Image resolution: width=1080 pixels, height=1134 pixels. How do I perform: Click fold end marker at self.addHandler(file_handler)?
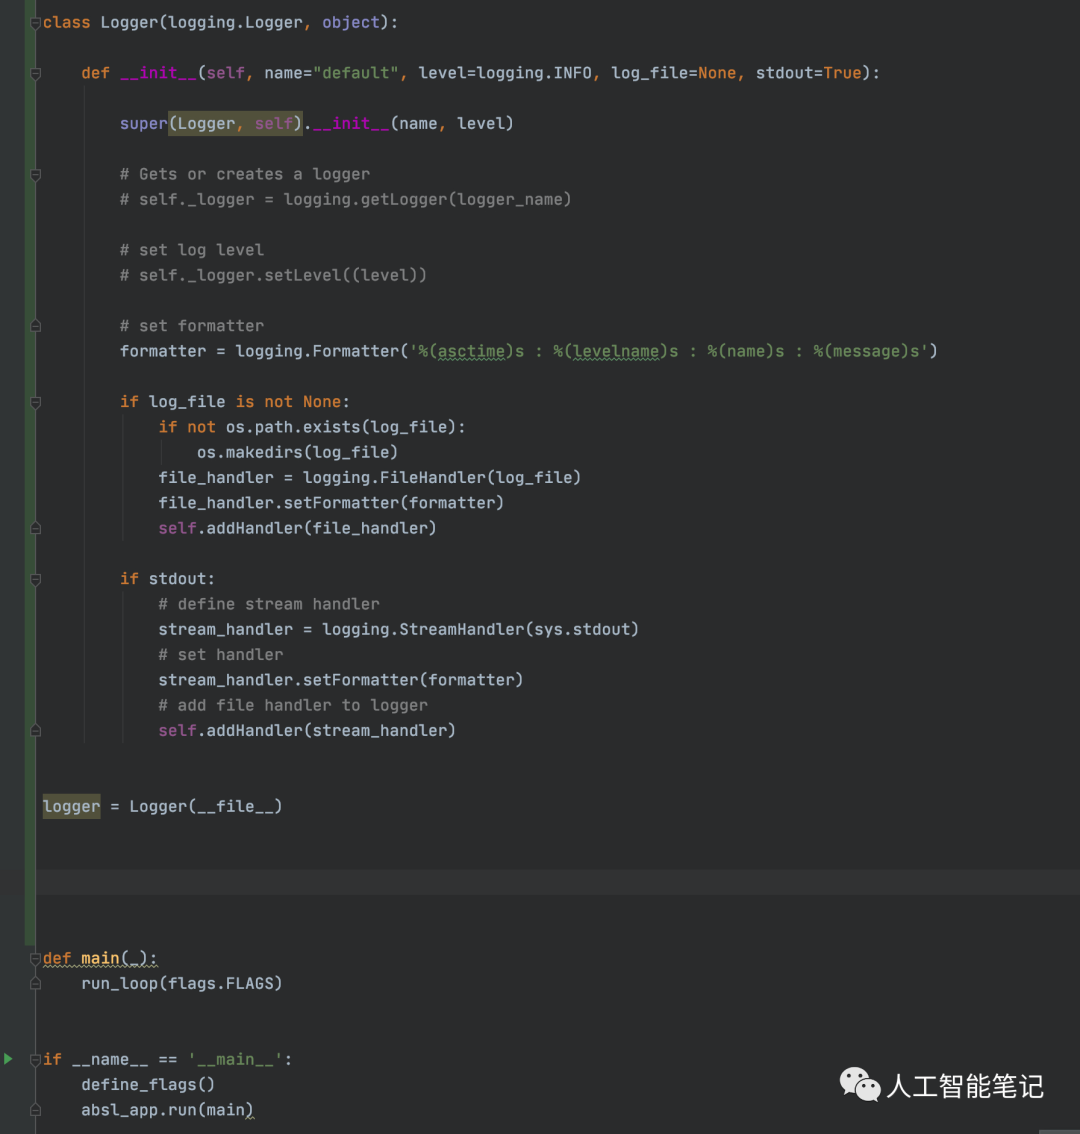click(x=35, y=529)
